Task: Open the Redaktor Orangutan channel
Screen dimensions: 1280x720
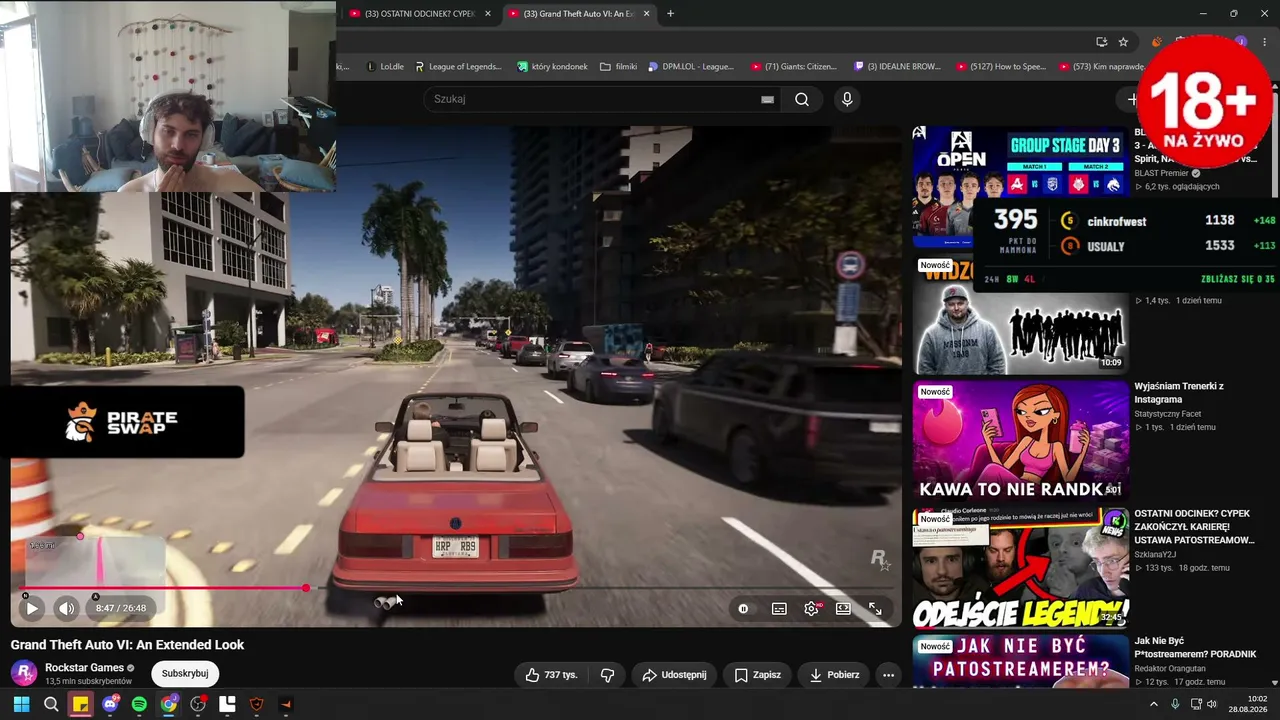Action: coord(1170,669)
